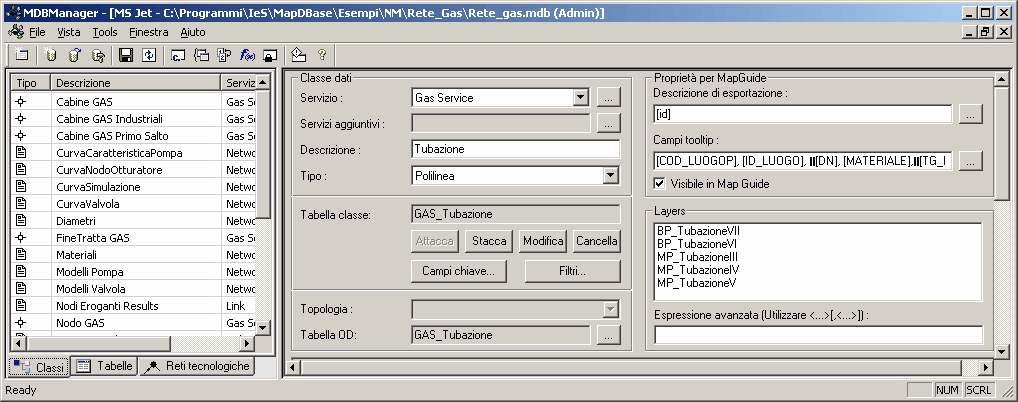The height and width of the screenshot is (402, 1018).
Task: Open the Topologia dropdown arrow
Action: tap(610, 310)
